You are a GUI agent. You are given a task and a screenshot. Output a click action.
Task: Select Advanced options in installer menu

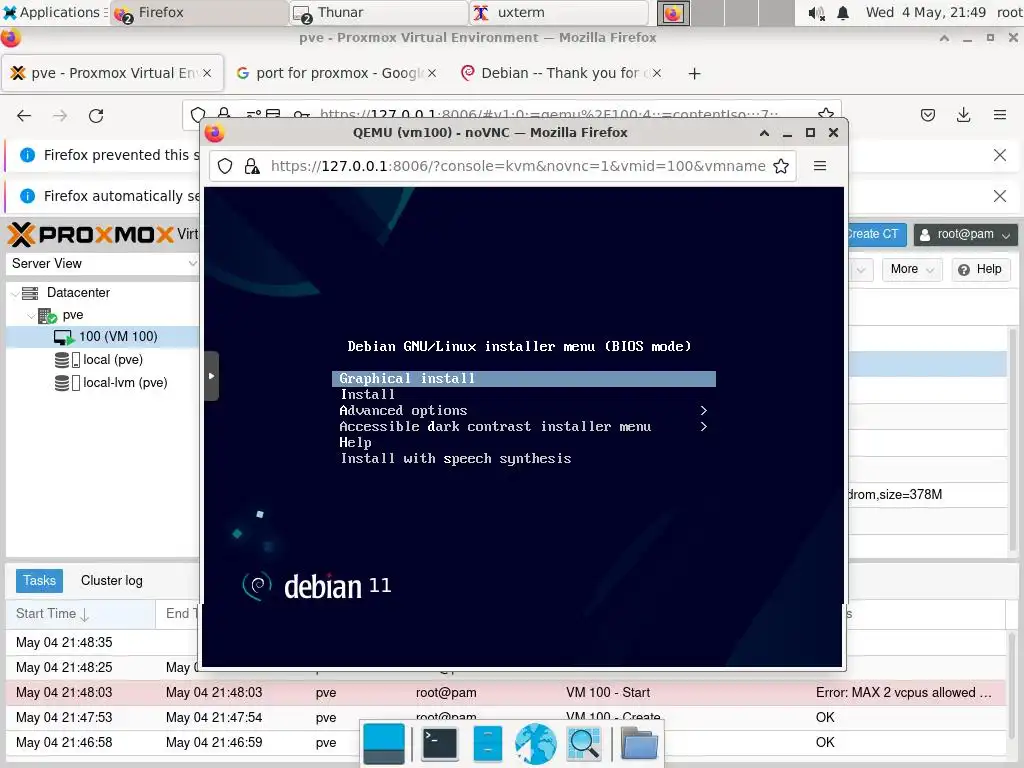(403, 411)
